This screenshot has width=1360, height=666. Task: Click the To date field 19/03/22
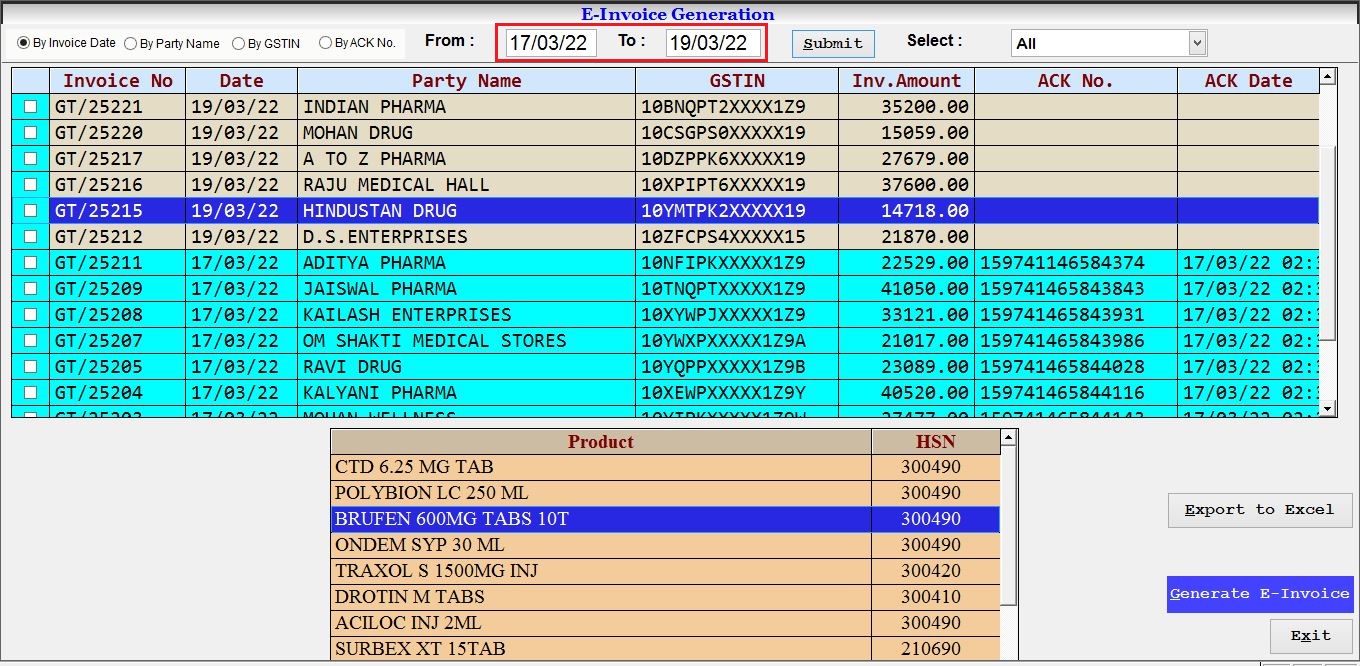click(712, 43)
